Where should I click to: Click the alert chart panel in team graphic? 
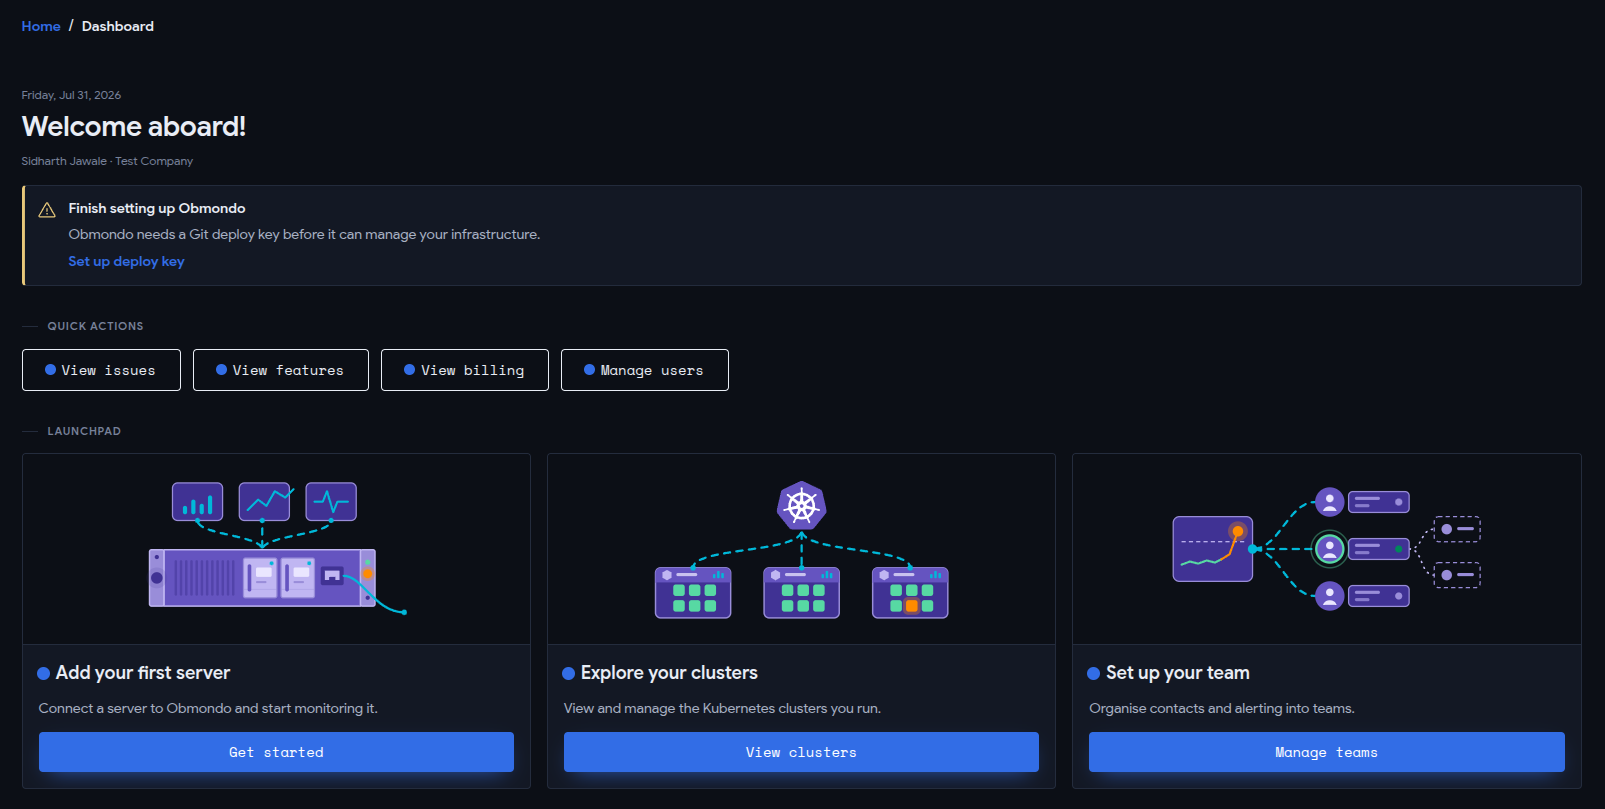click(x=1213, y=549)
